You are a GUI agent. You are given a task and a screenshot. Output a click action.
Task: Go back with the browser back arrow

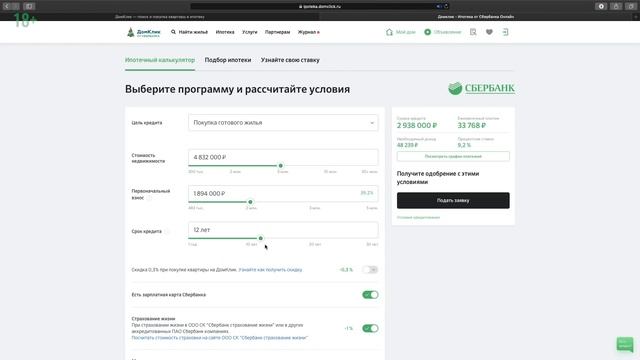(7, 6)
